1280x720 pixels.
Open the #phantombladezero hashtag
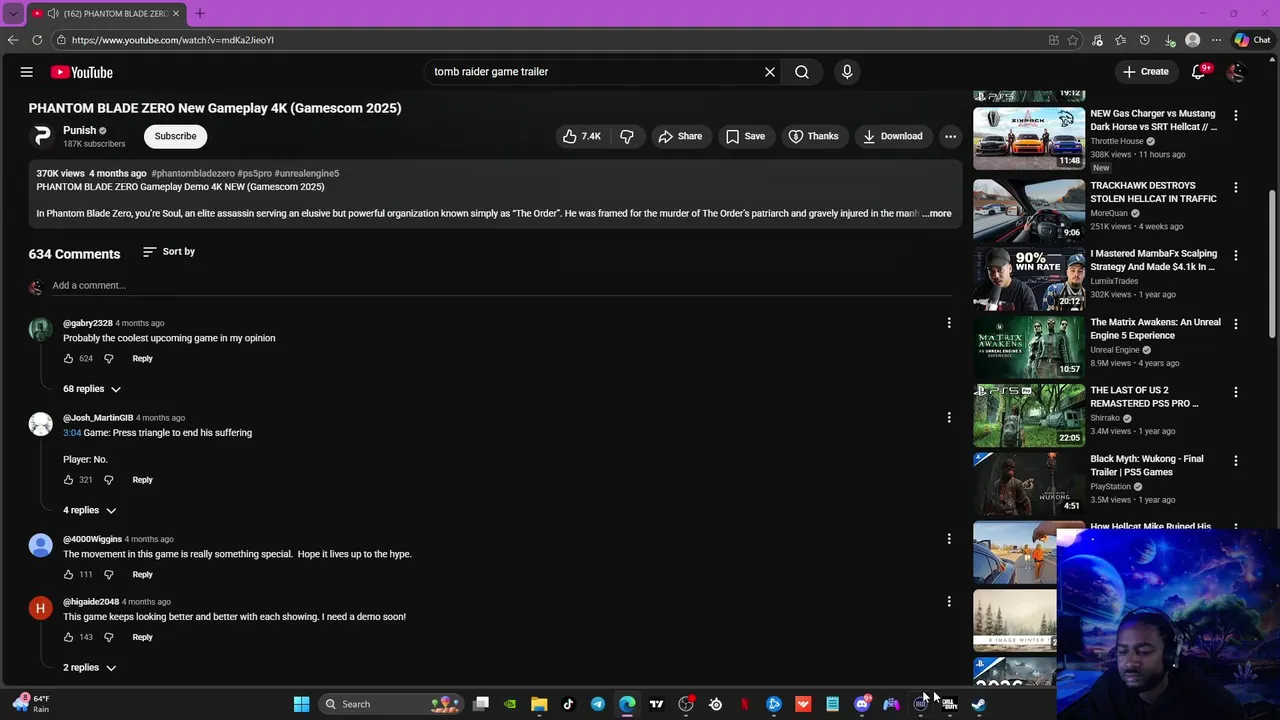point(193,173)
